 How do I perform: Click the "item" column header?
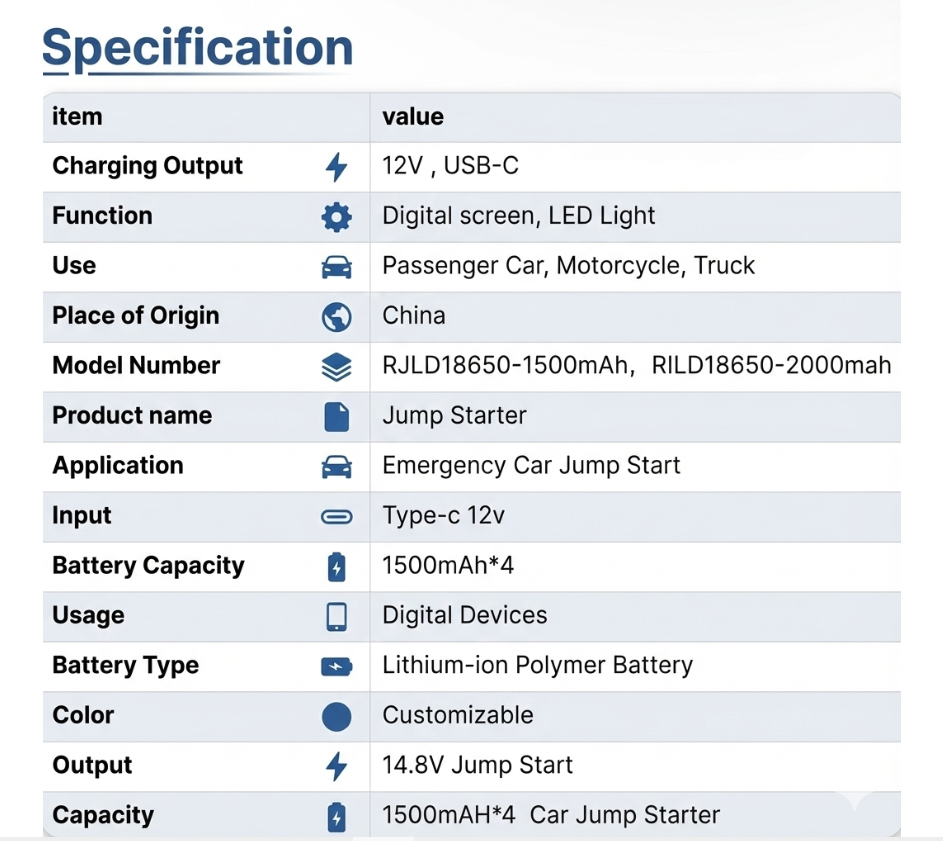(77, 116)
